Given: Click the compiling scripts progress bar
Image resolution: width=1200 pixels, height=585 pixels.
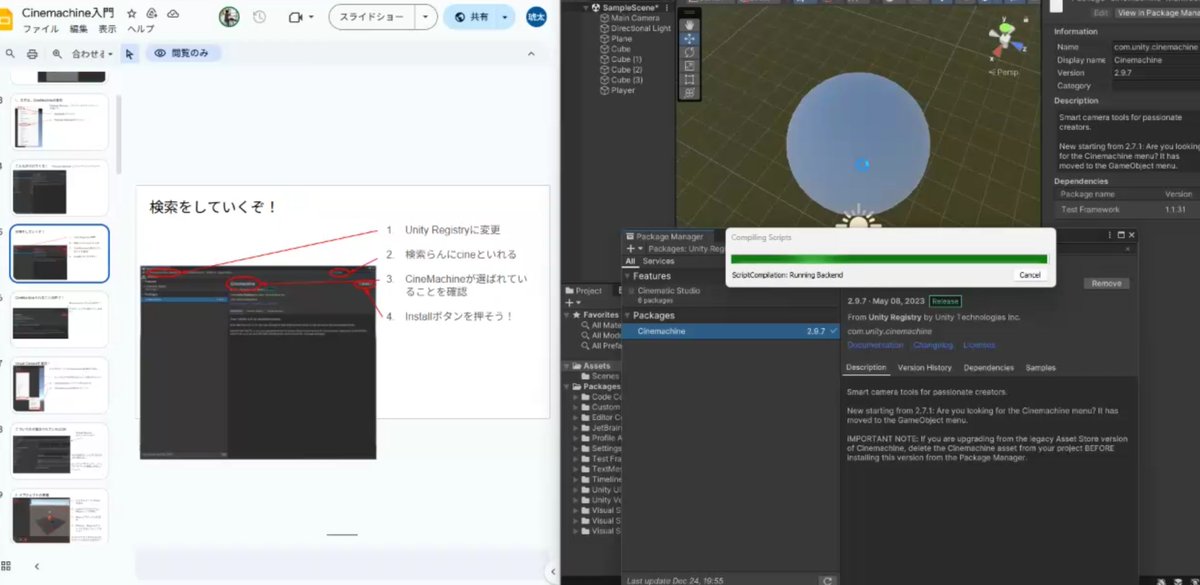Looking at the screenshot, I should pos(889,258).
